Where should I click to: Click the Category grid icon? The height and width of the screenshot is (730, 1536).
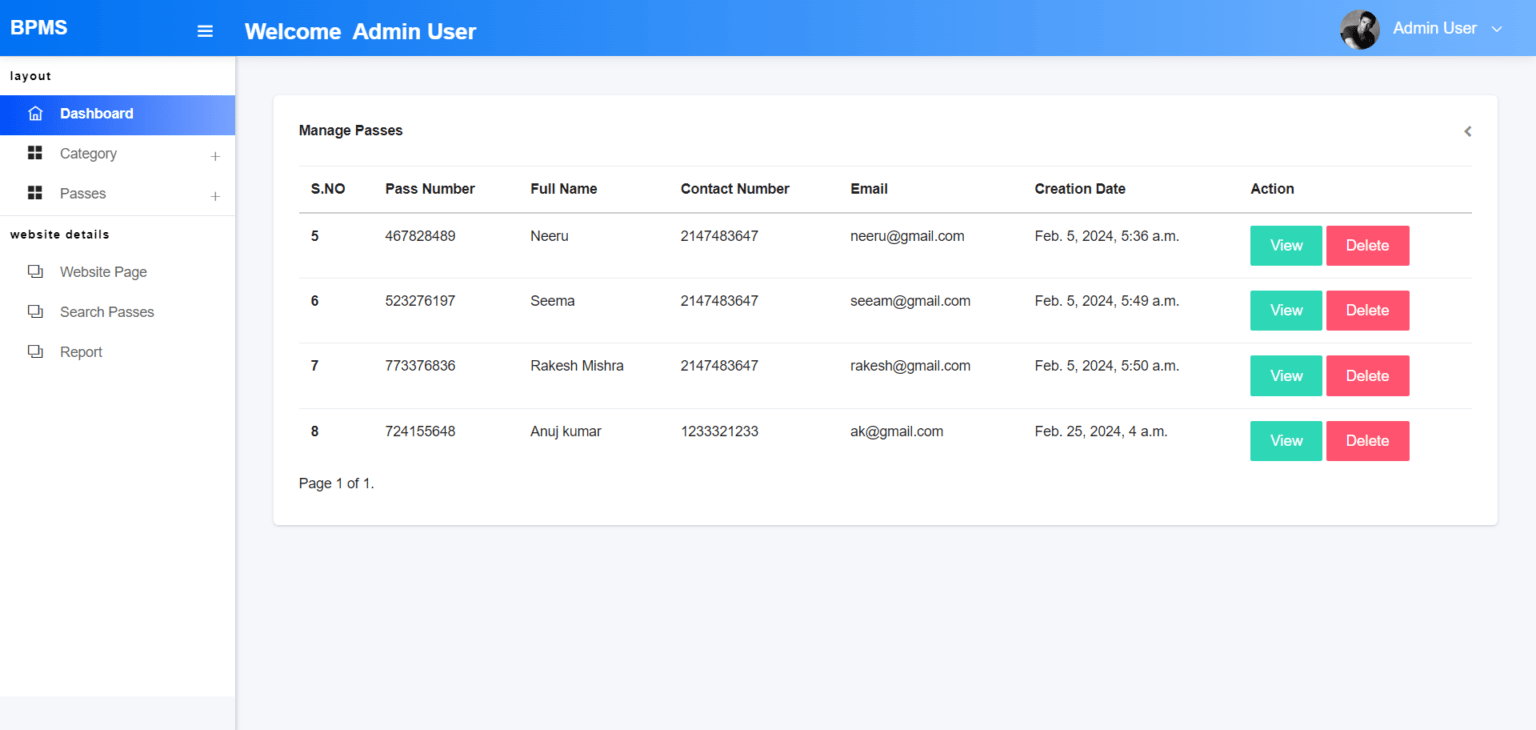(36, 153)
